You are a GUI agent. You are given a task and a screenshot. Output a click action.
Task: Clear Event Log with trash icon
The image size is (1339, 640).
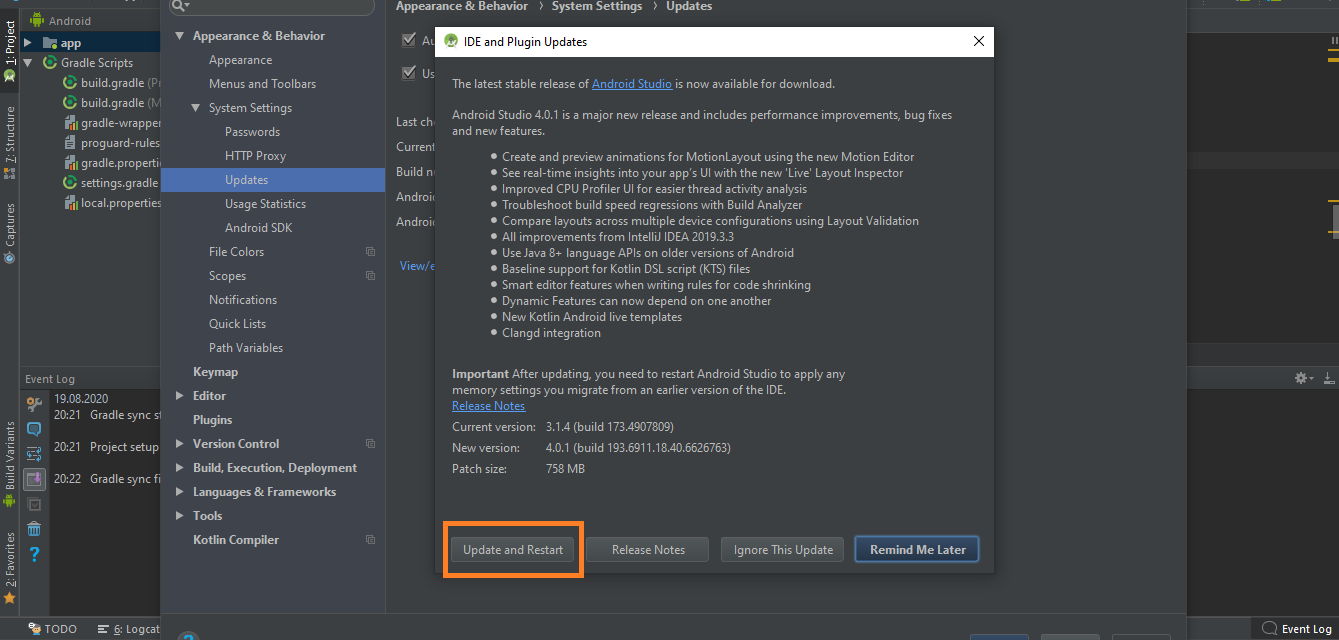point(34,529)
